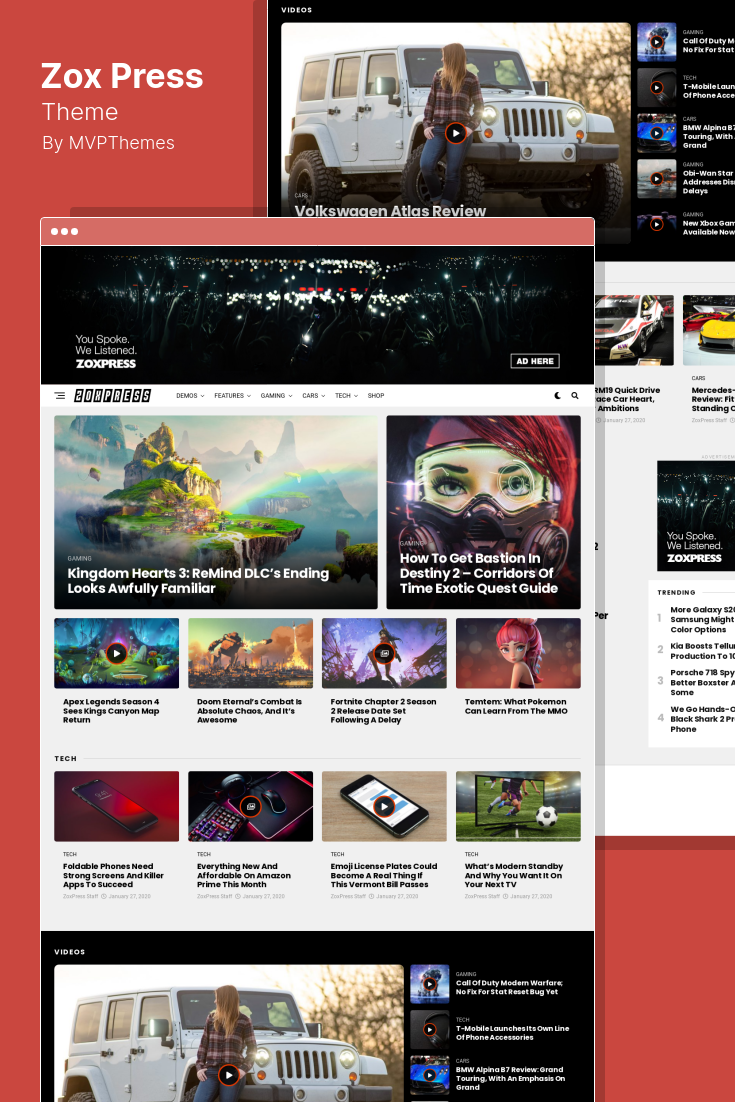735x1102 pixels.
Task: Play the Volkswagen Atlas Review video at top
Action: pos(456,133)
